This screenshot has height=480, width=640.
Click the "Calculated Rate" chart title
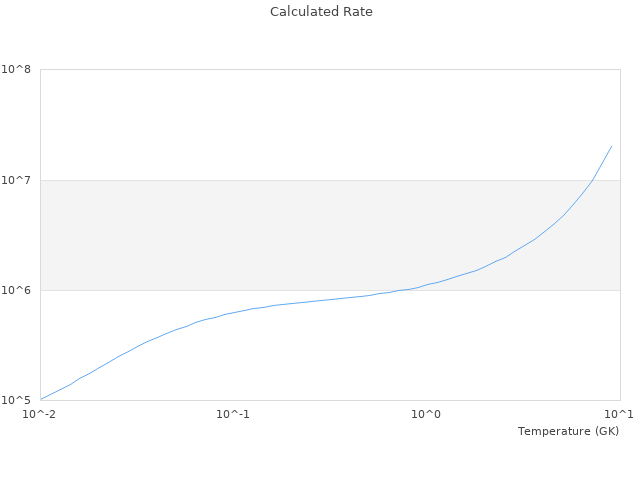pos(320,12)
